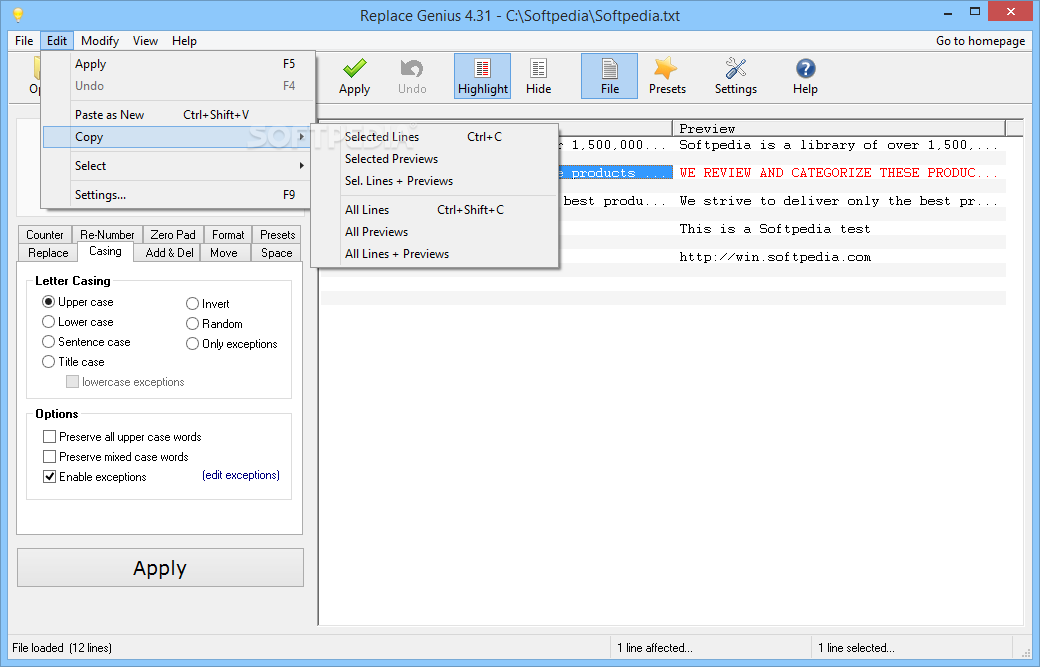The height and width of the screenshot is (667, 1040).
Task: Open the Modify menu
Action: point(99,40)
